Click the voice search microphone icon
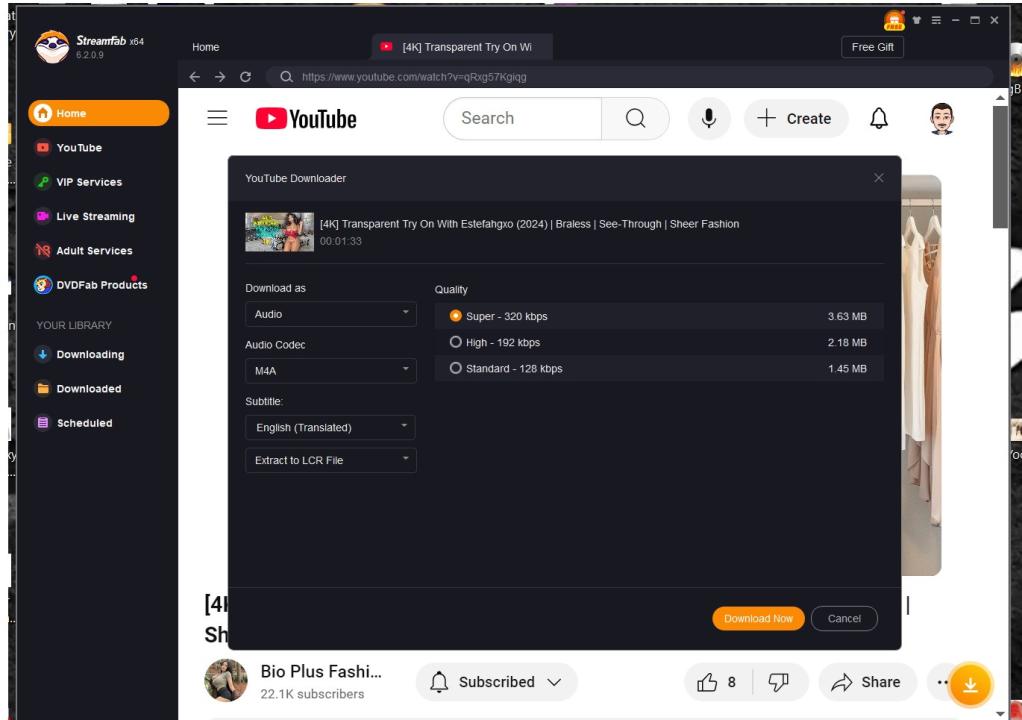 (709, 119)
